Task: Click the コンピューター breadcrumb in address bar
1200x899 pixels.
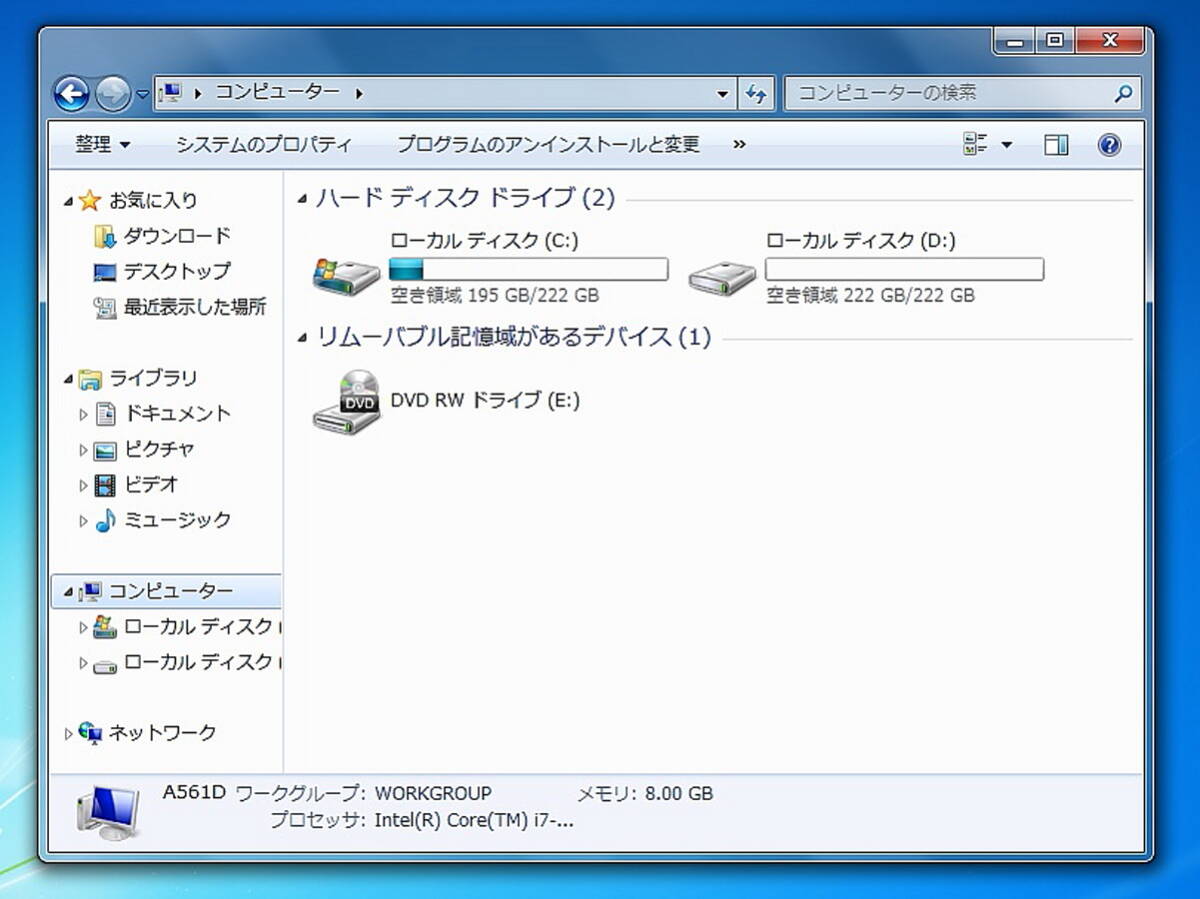Action: click(277, 93)
